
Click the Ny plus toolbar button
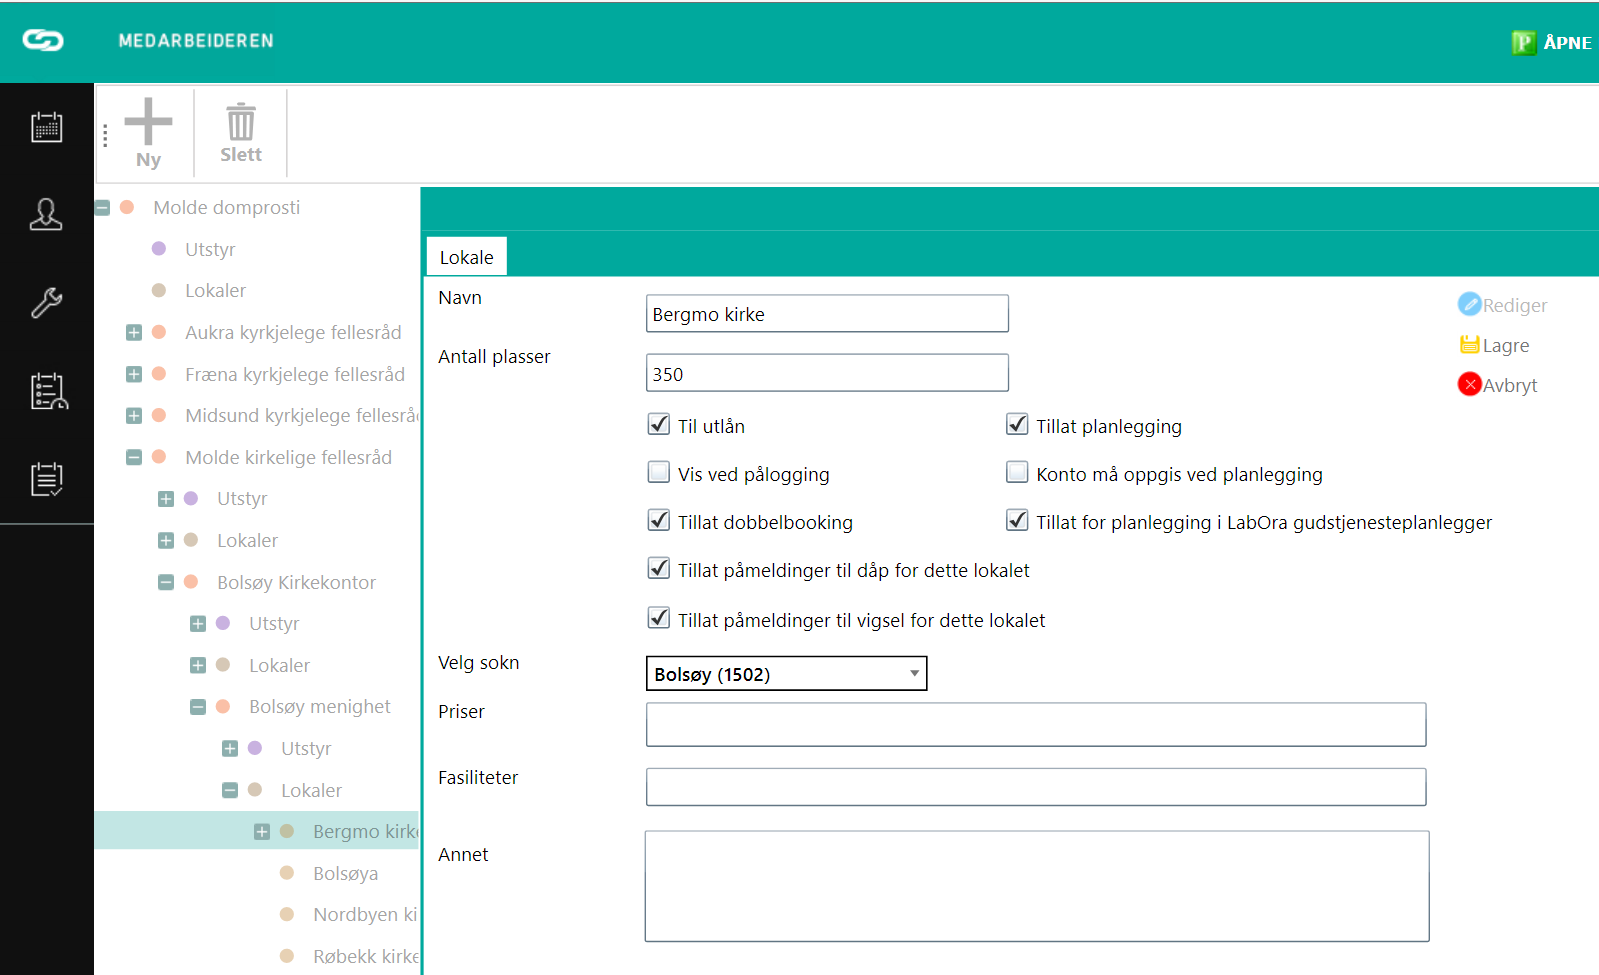tap(148, 133)
